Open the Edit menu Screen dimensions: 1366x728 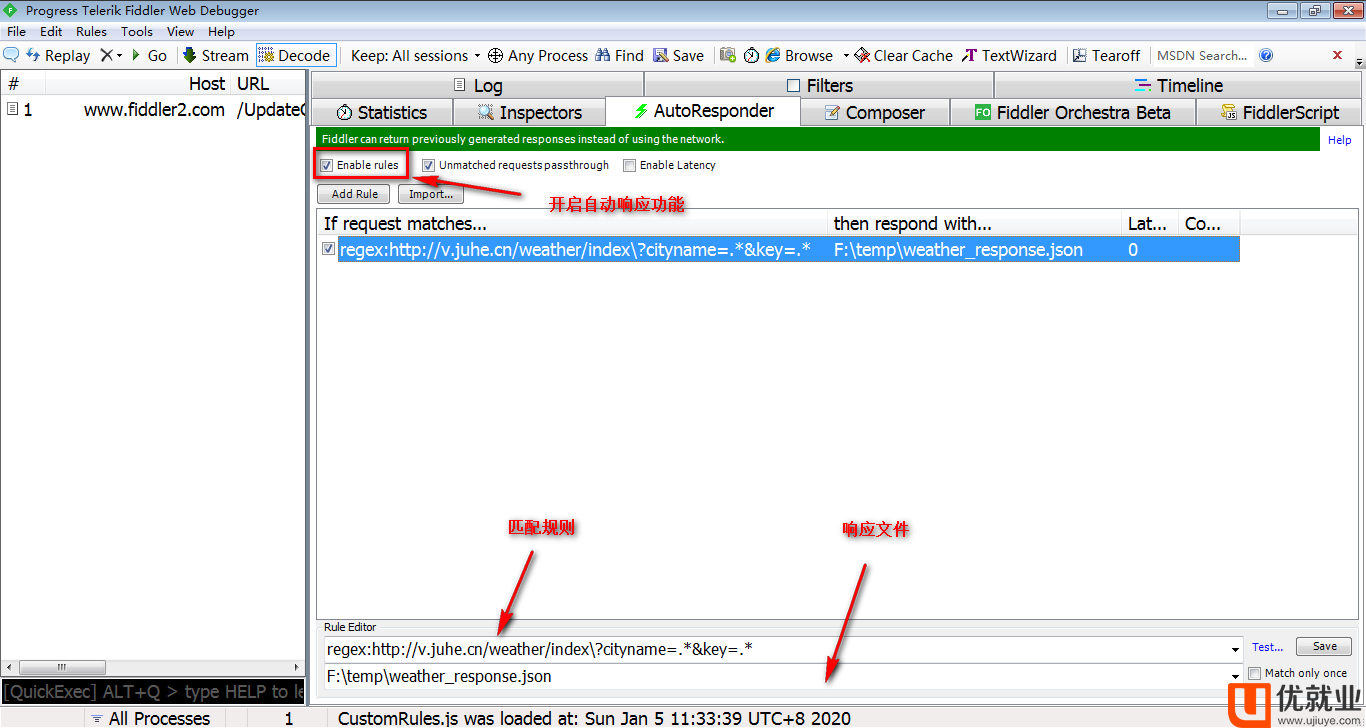51,32
